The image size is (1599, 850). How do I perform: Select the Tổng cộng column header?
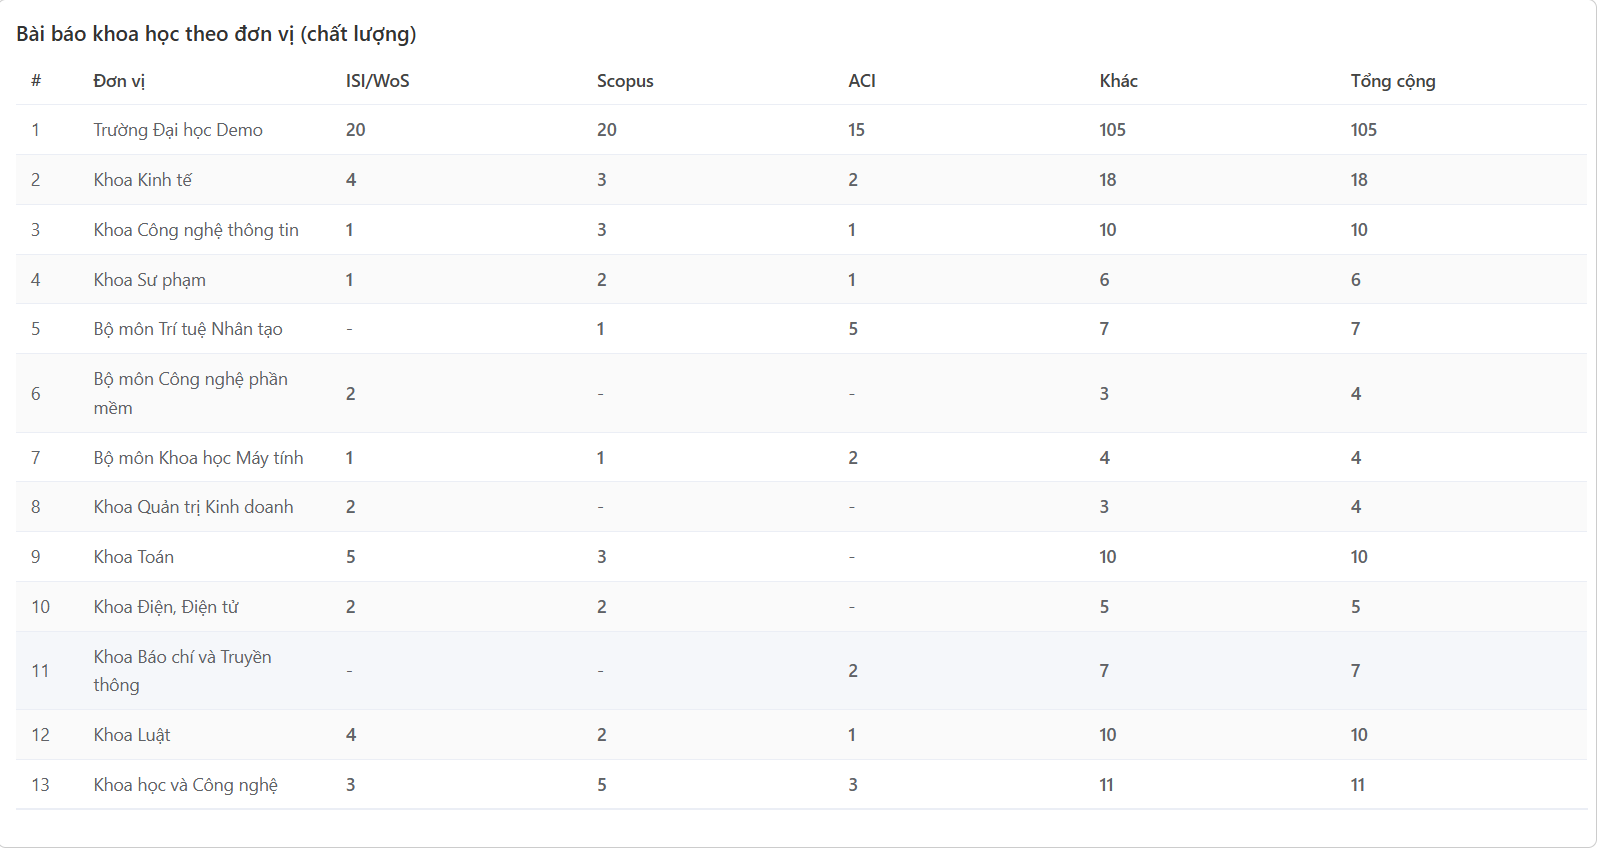pyautogui.click(x=1392, y=81)
